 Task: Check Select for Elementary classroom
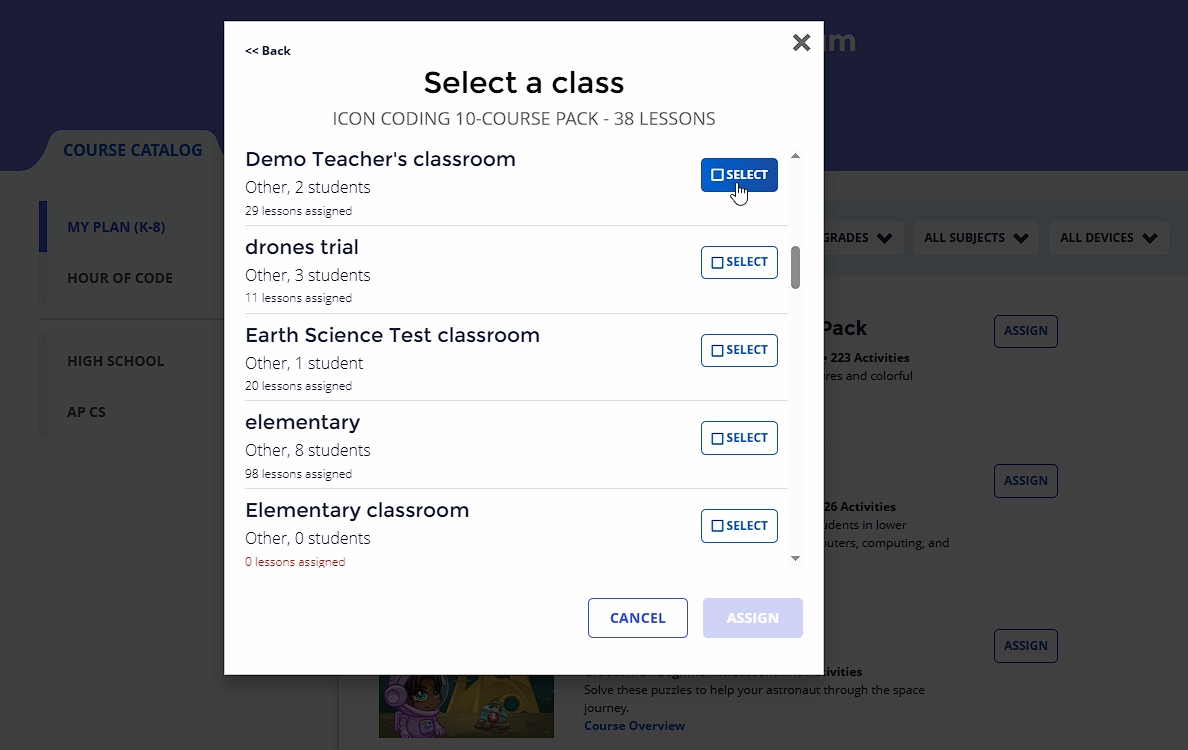739,526
